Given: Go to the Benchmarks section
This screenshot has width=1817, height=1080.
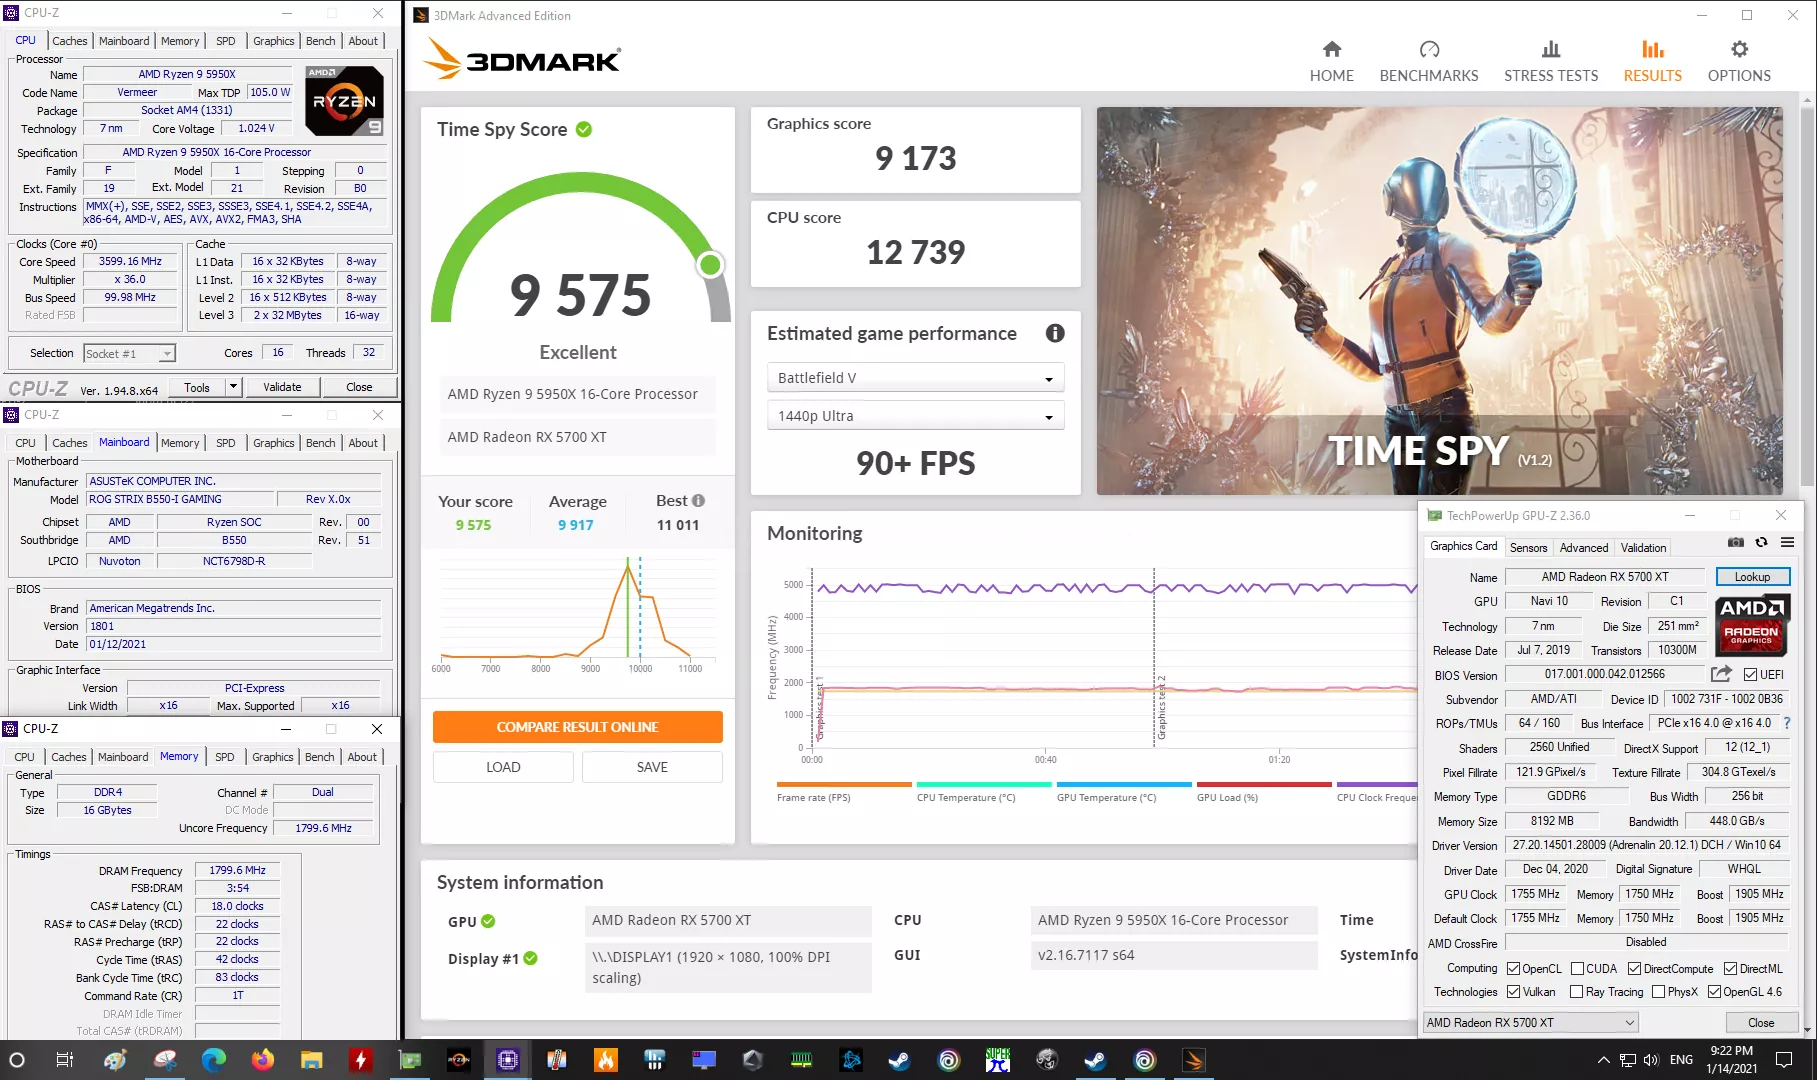Looking at the screenshot, I should point(1428,62).
